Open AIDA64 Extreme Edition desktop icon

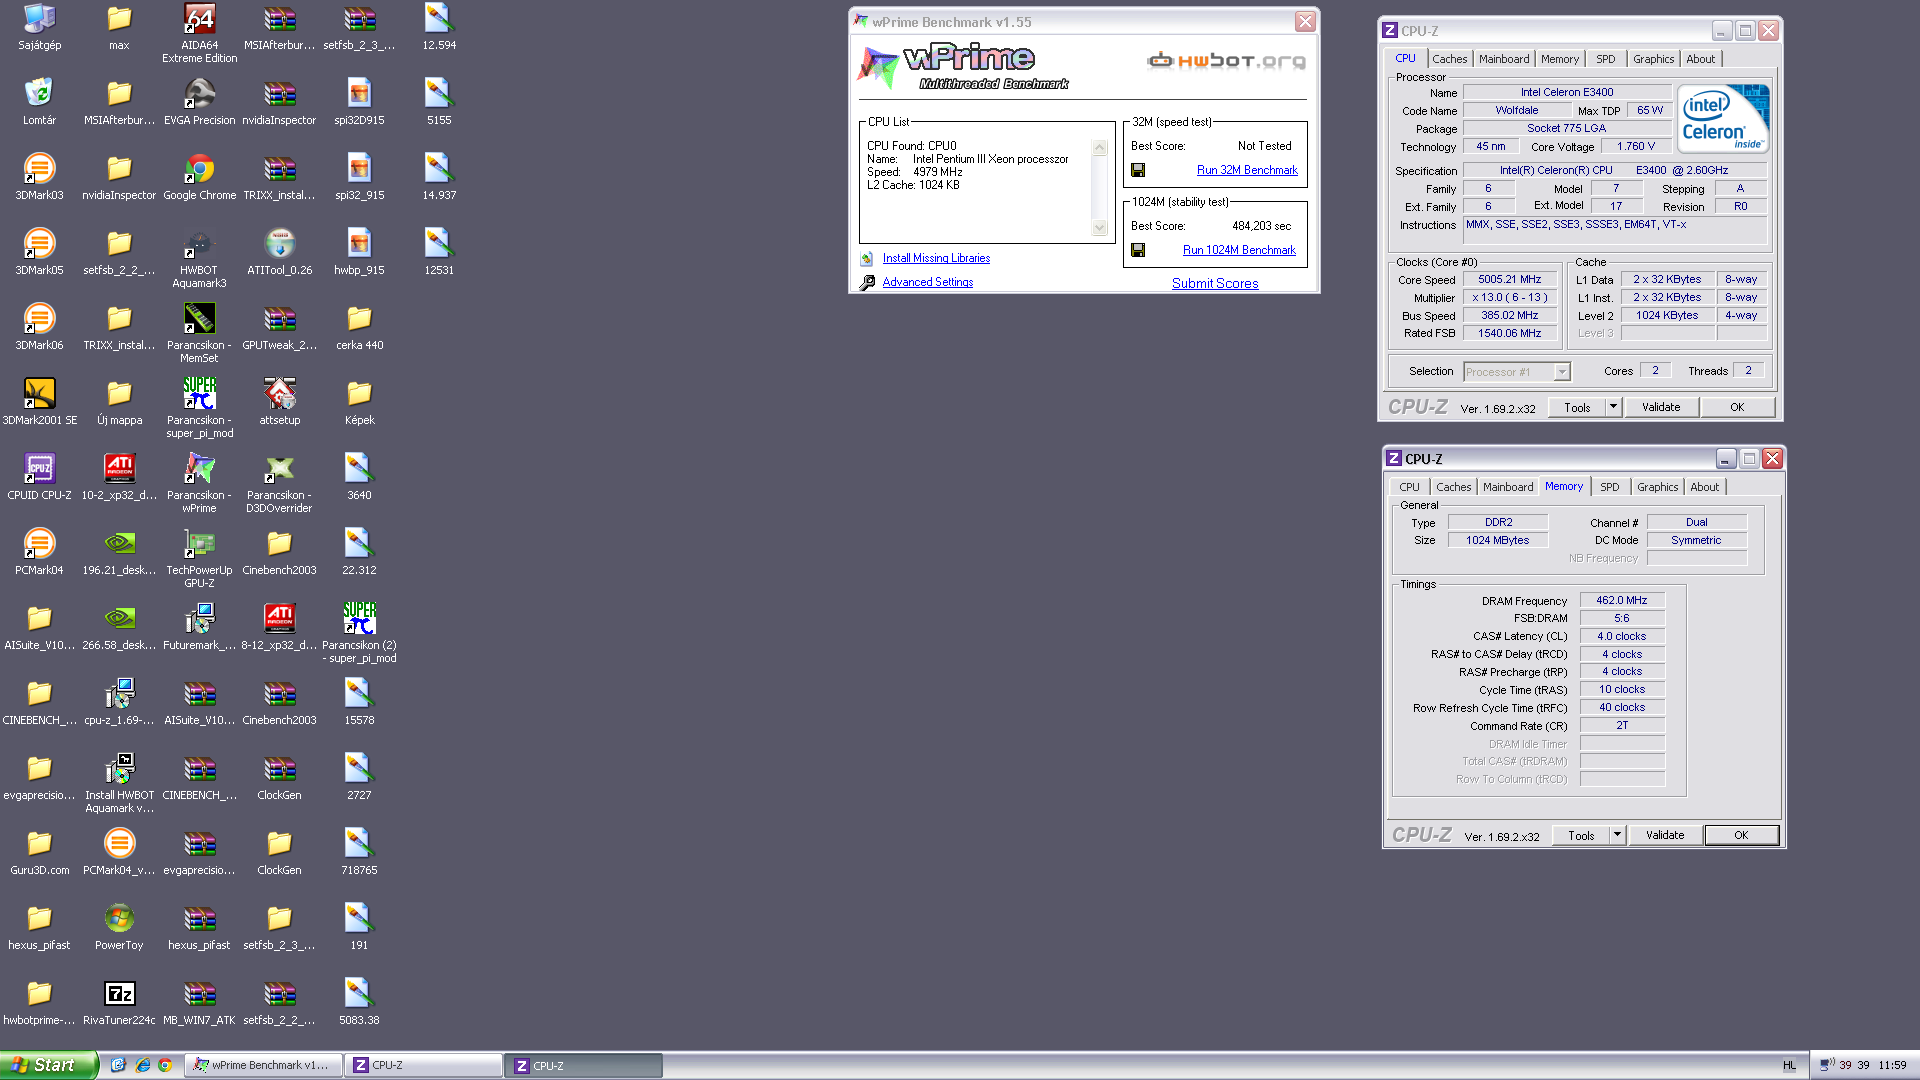(x=199, y=18)
